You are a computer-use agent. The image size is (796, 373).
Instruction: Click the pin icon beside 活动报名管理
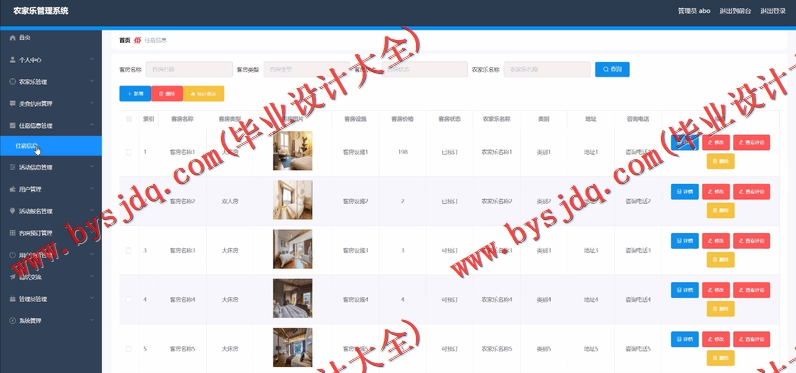point(13,211)
